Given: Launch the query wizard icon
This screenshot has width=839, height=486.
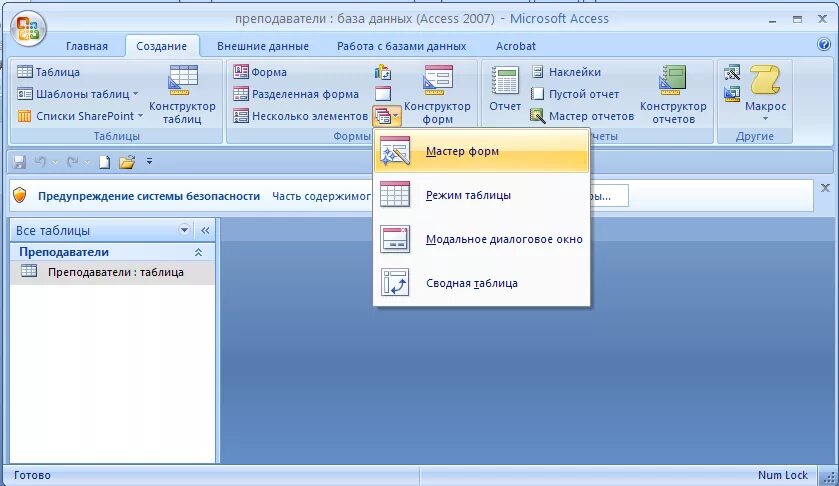Looking at the screenshot, I should (732, 72).
